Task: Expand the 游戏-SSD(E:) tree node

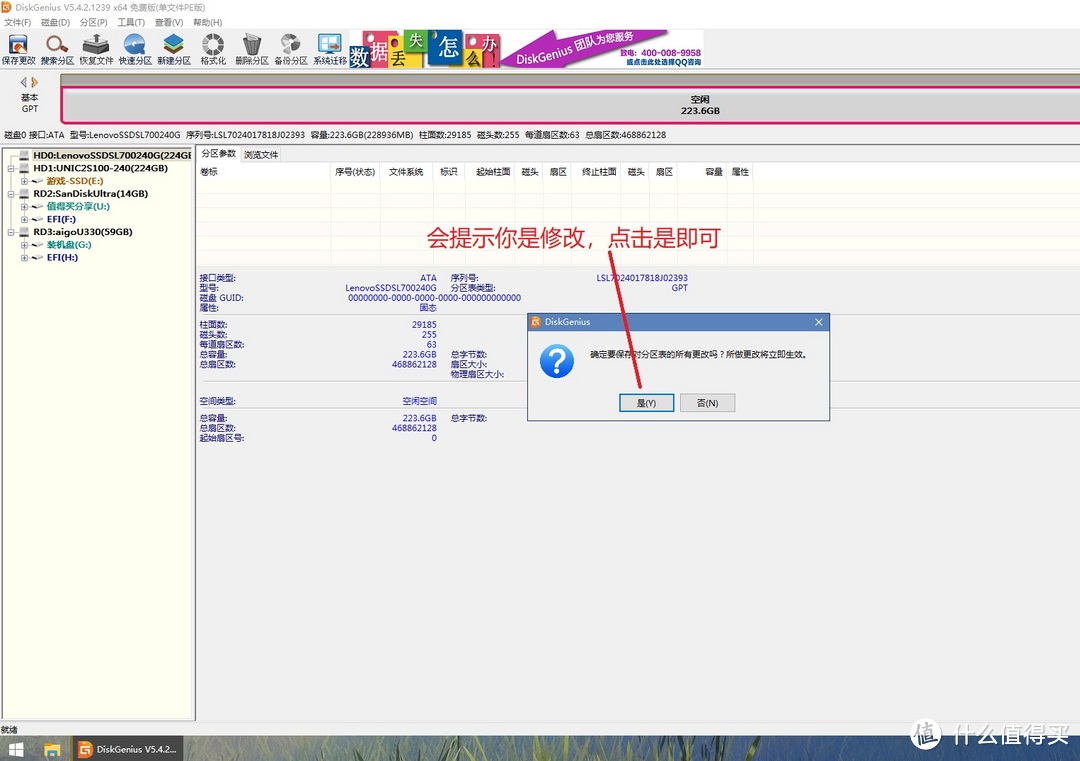Action: [x=24, y=181]
